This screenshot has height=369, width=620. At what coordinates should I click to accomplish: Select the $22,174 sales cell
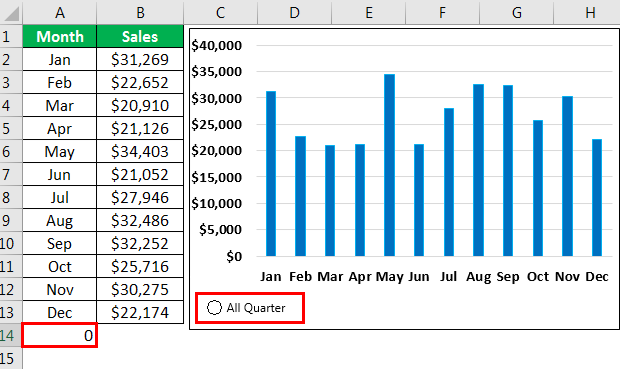(140, 312)
